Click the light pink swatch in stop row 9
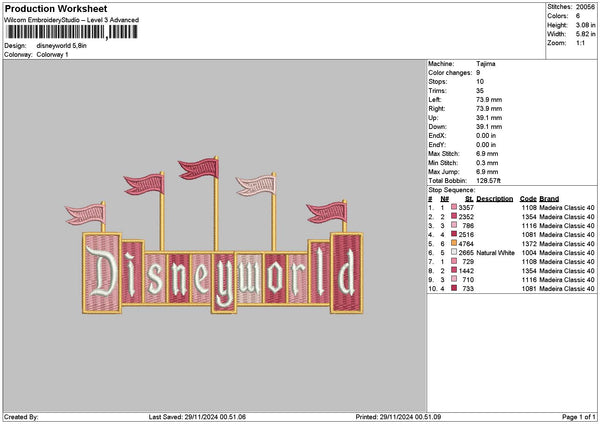This screenshot has width=600, height=424. (x=454, y=279)
